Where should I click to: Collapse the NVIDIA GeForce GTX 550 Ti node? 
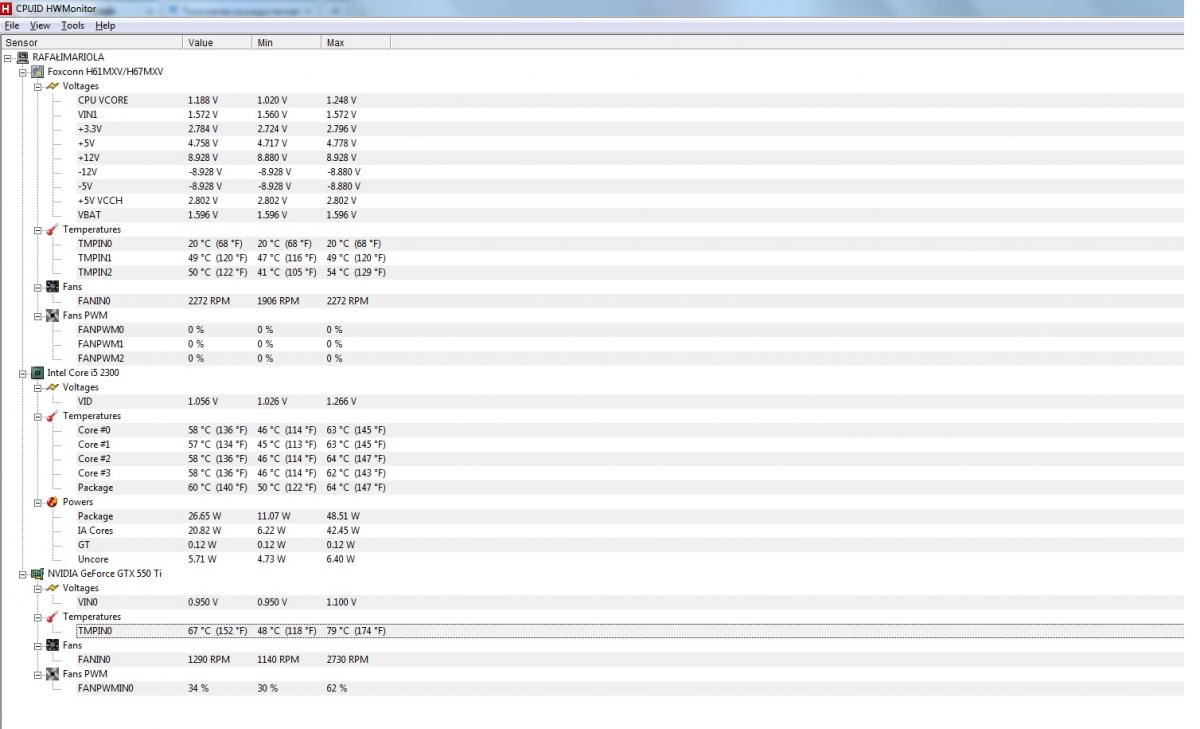point(22,574)
